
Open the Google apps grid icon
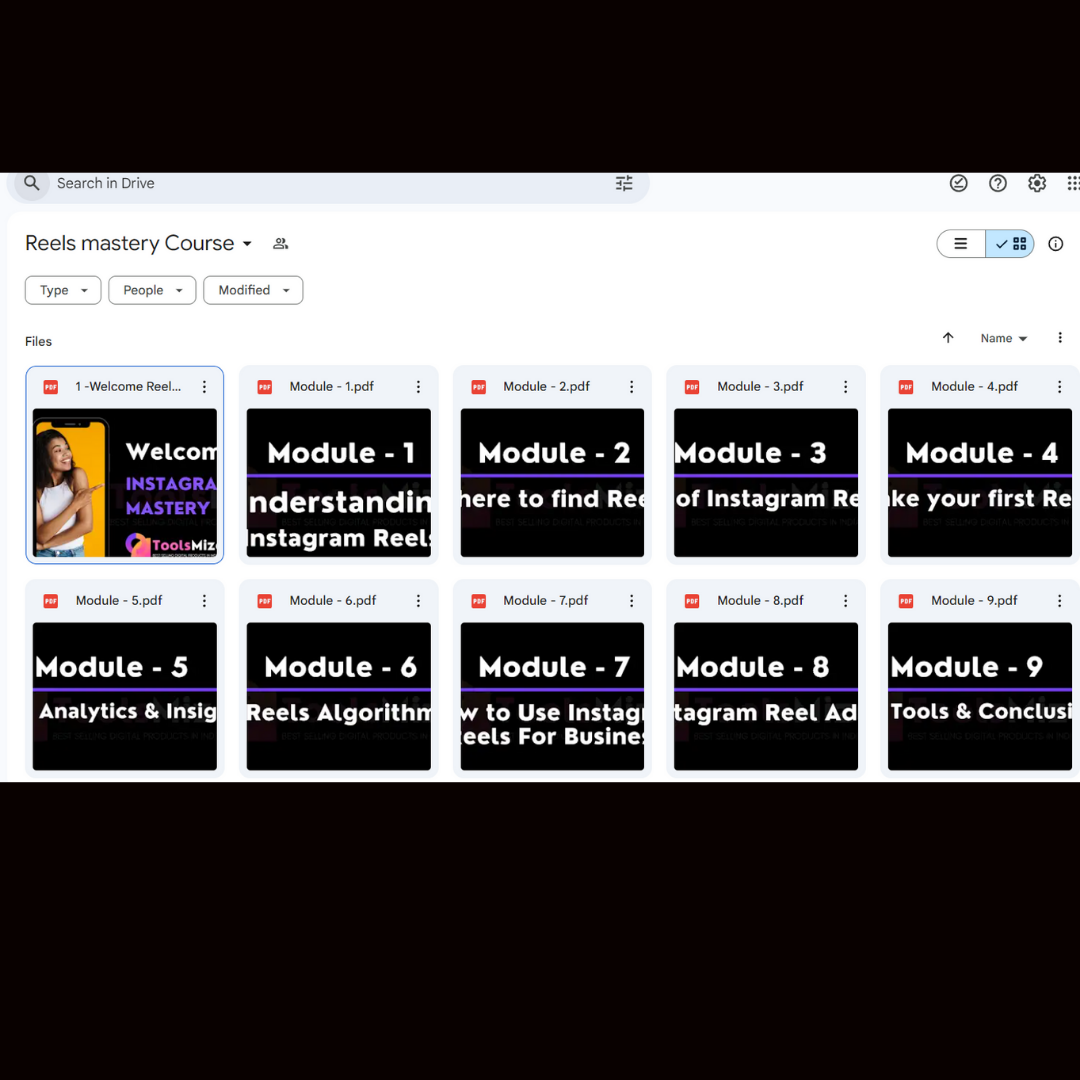[1073, 183]
